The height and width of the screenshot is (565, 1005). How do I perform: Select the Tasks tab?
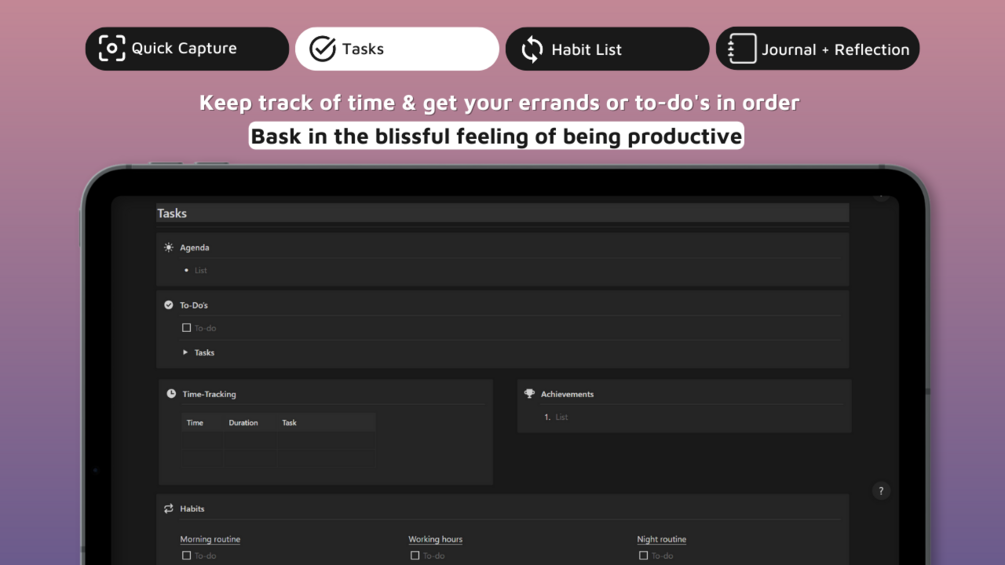pyautogui.click(x=397, y=49)
